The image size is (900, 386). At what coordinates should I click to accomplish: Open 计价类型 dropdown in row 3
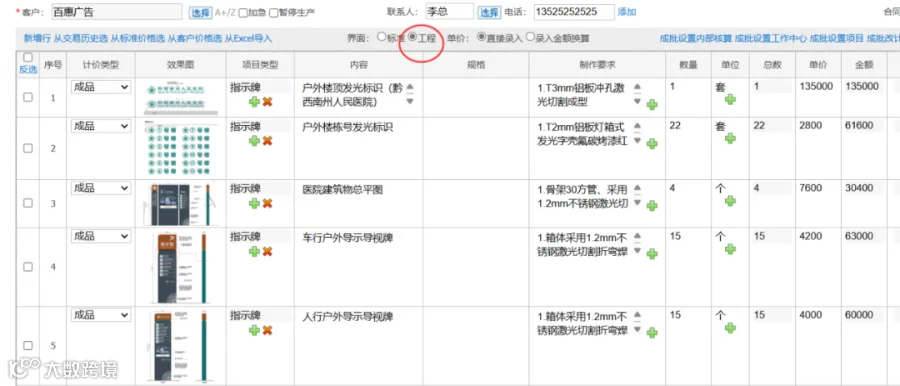pos(101,188)
